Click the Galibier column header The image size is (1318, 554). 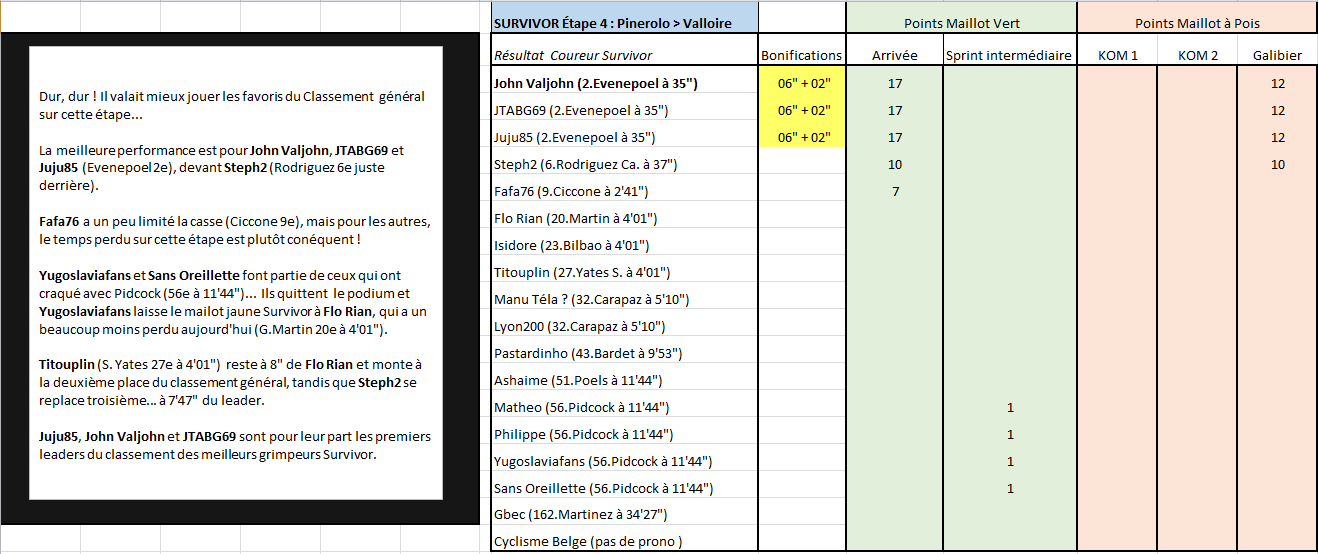1277,56
